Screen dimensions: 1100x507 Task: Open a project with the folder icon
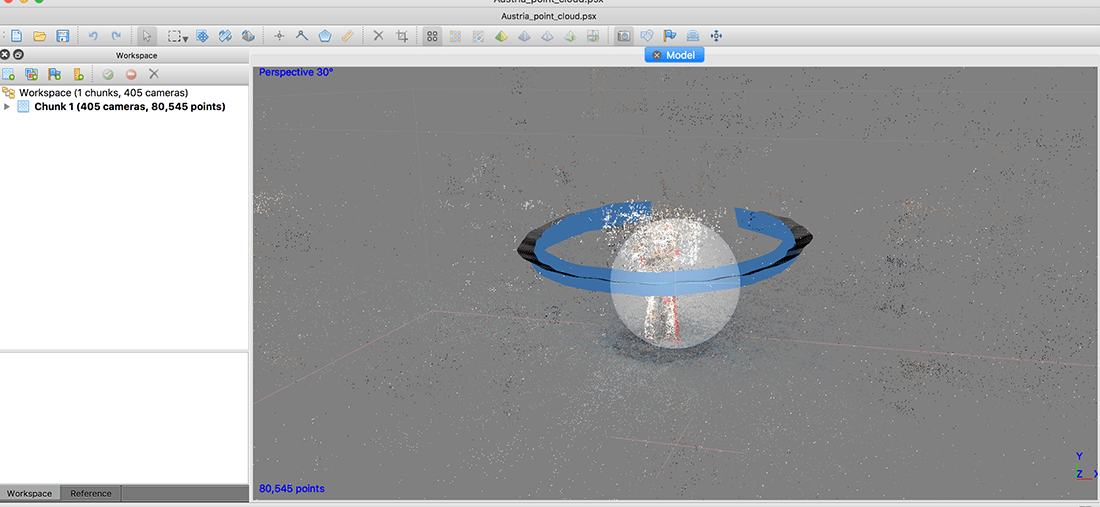(x=39, y=36)
